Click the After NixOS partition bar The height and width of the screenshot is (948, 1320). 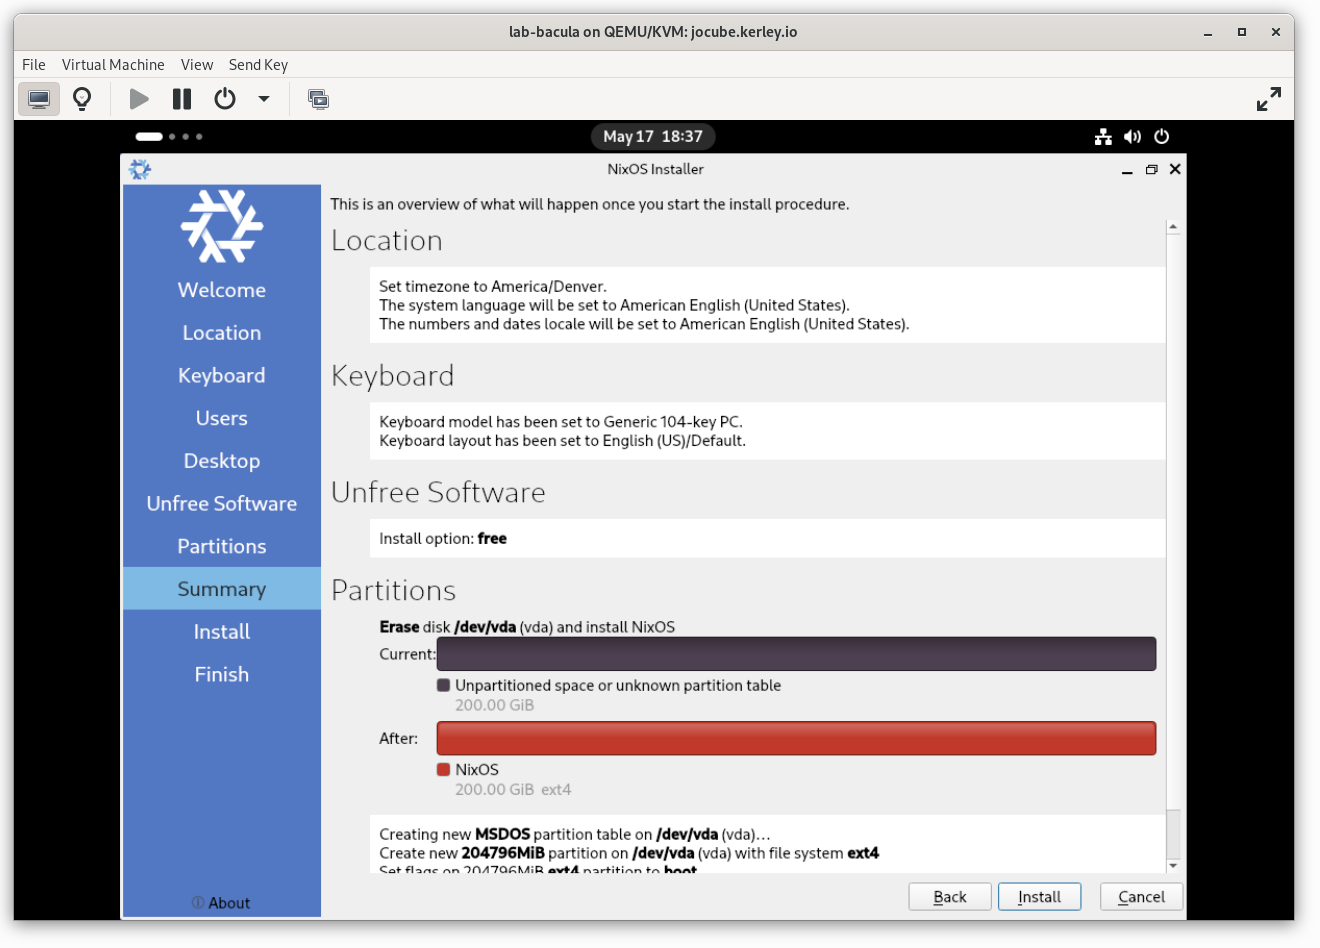796,738
